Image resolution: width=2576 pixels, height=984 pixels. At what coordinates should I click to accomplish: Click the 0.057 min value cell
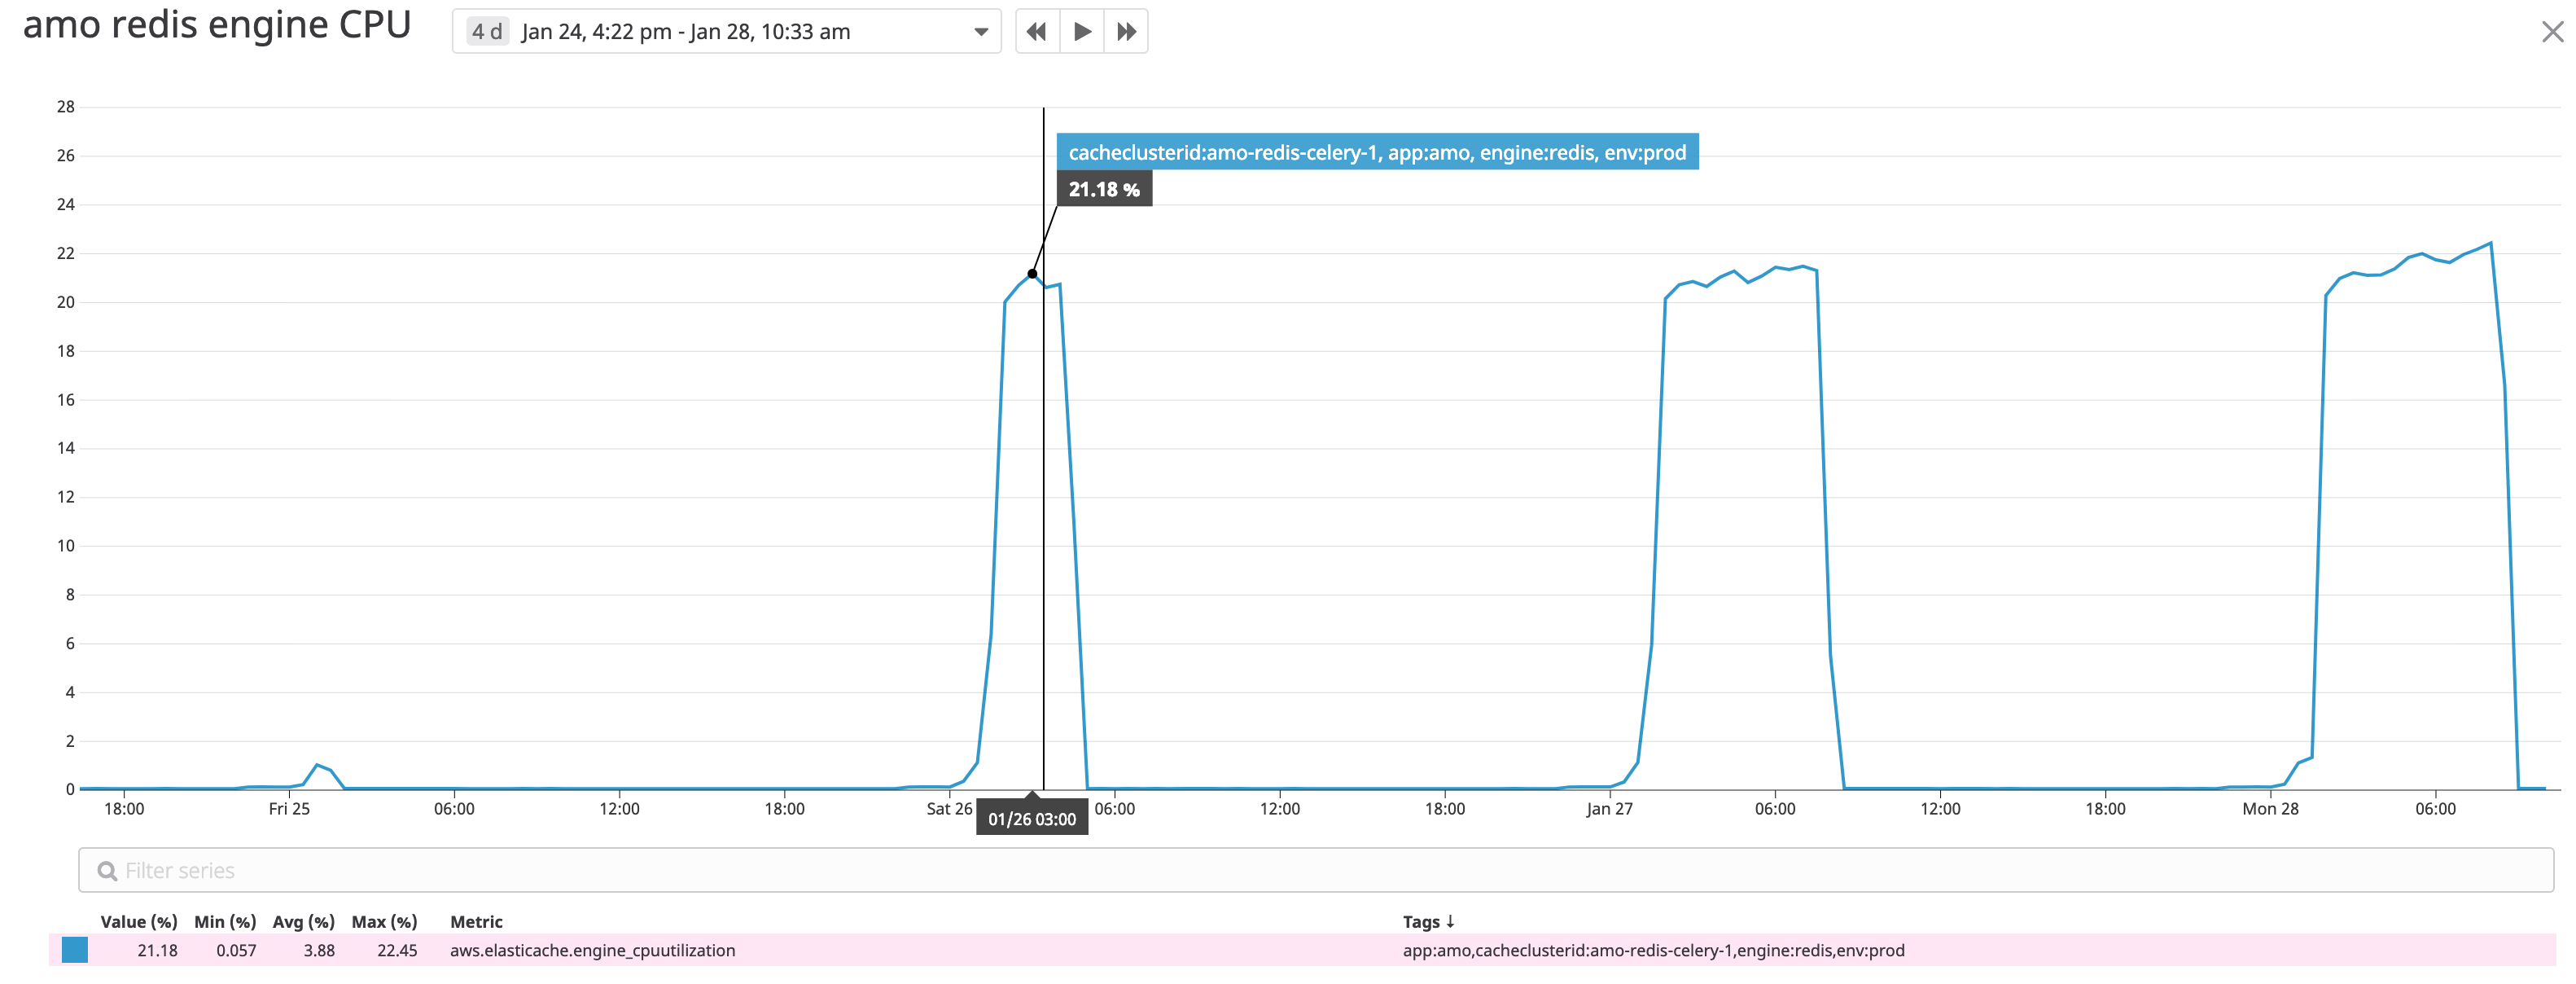pos(236,950)
